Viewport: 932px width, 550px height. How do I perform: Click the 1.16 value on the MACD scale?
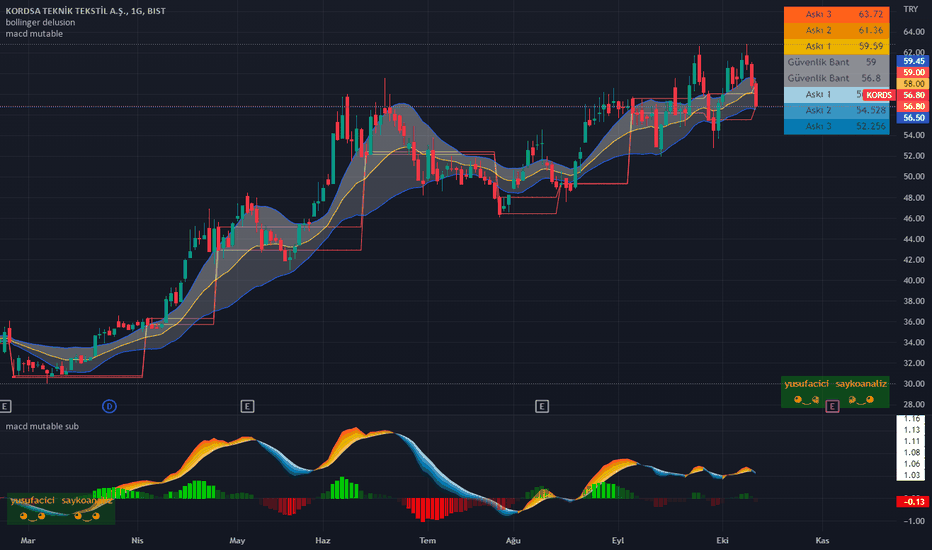pyautogui.click(x=912, y=419)
